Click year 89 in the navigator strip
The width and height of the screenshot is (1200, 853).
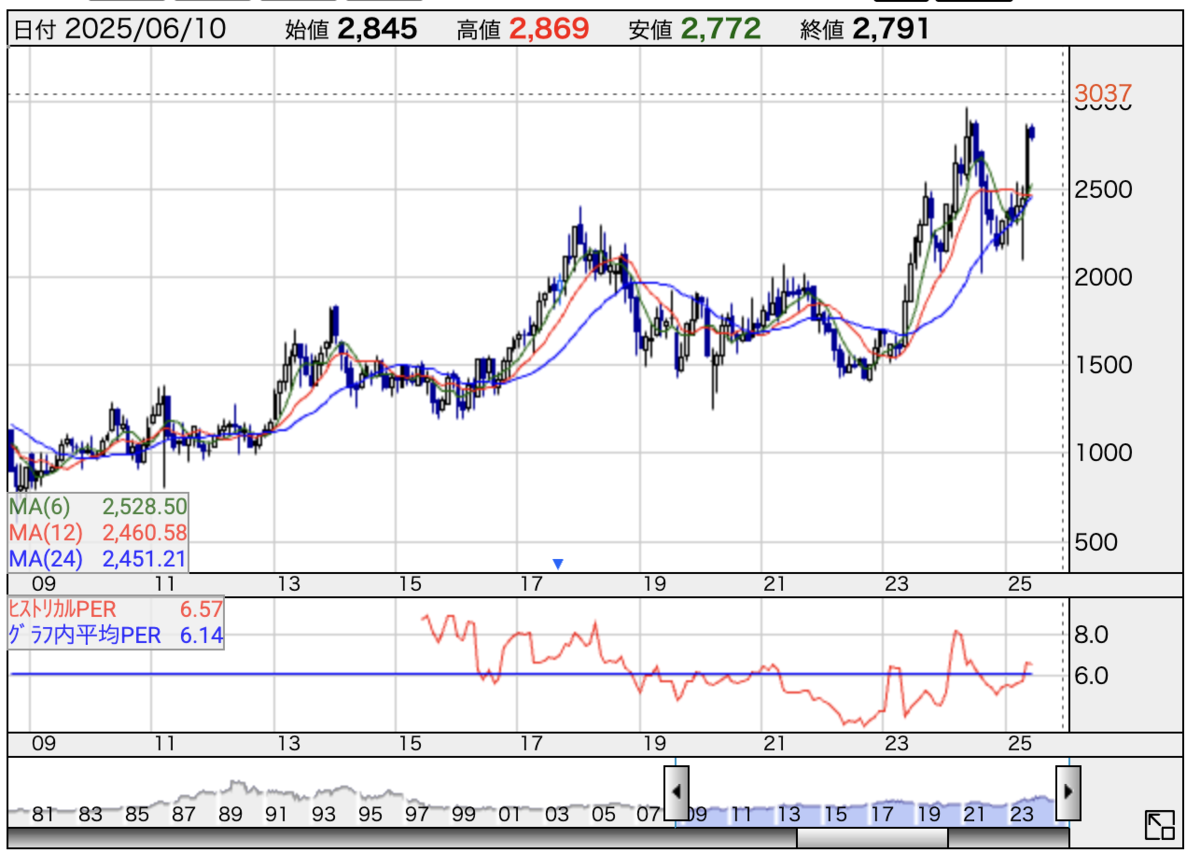coord(230,814)
